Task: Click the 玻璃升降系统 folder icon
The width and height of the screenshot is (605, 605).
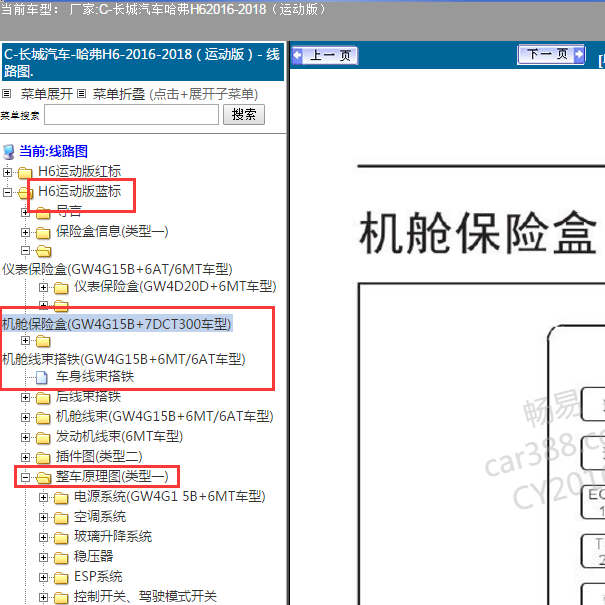Action: click(61, 538)
